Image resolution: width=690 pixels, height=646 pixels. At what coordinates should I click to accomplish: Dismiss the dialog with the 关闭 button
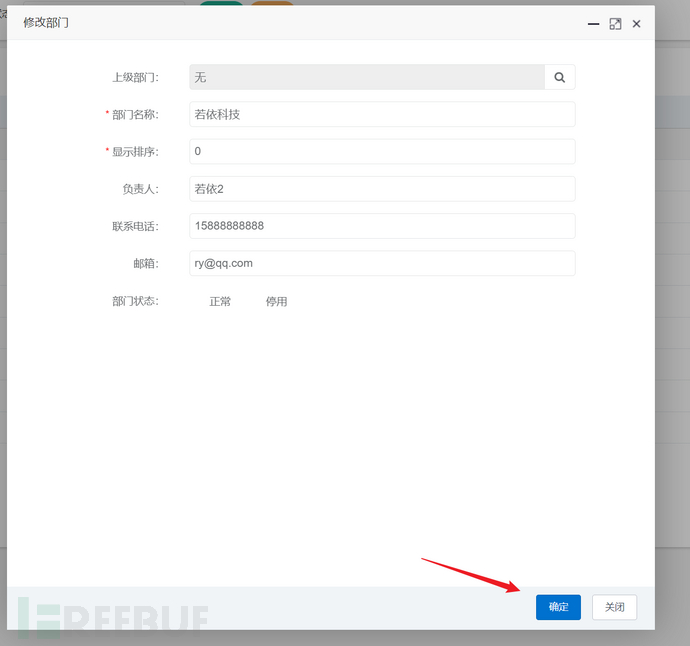click(614, 607)
